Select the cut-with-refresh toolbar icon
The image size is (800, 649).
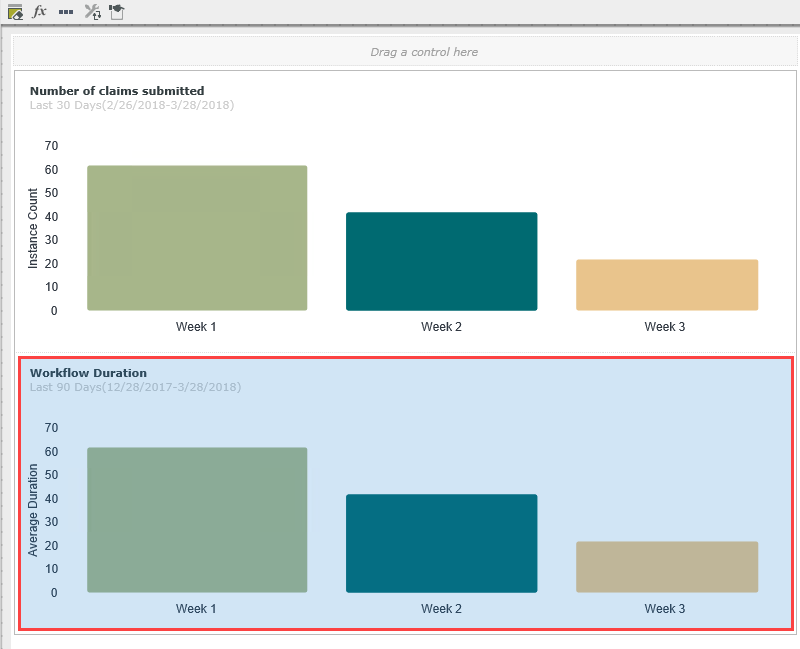pyautogui.click(x=90, y=11)
